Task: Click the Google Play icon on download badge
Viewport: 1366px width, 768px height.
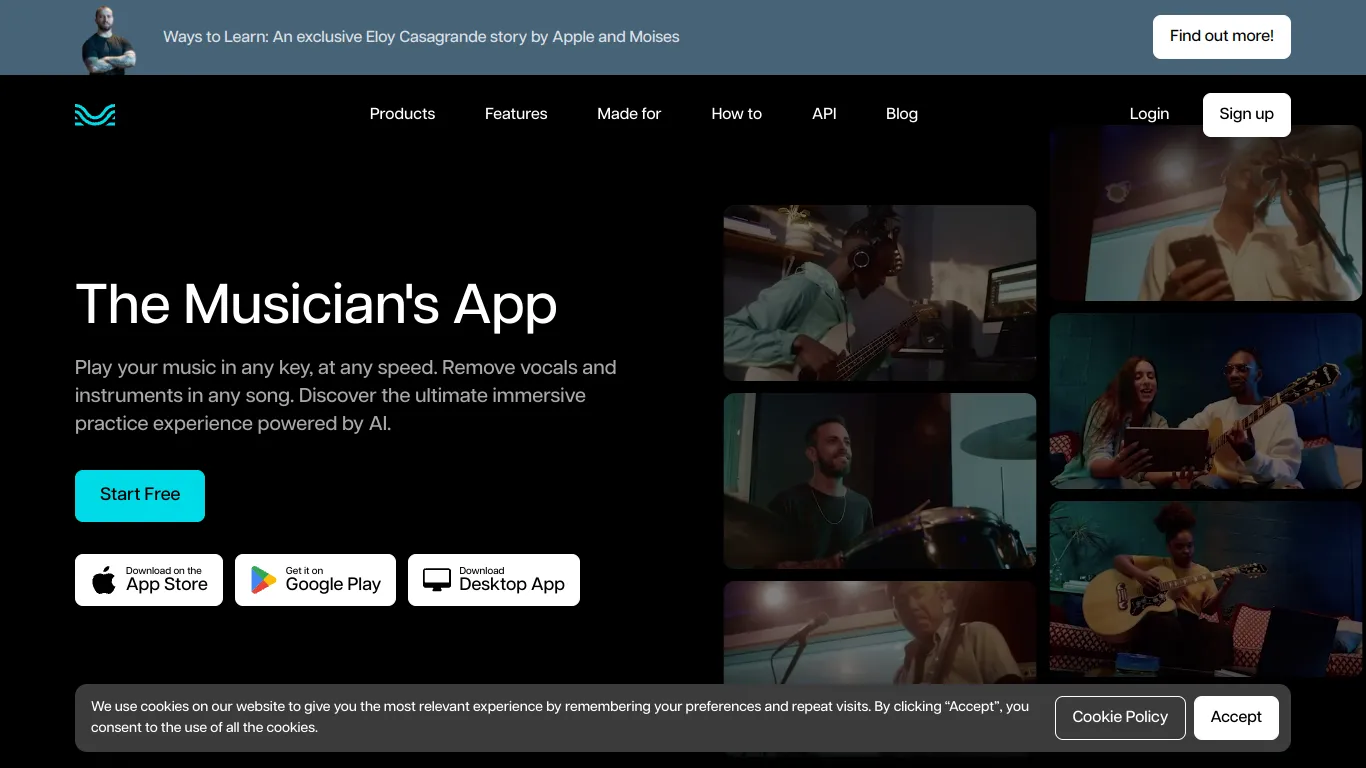Action: pos(262,580)
